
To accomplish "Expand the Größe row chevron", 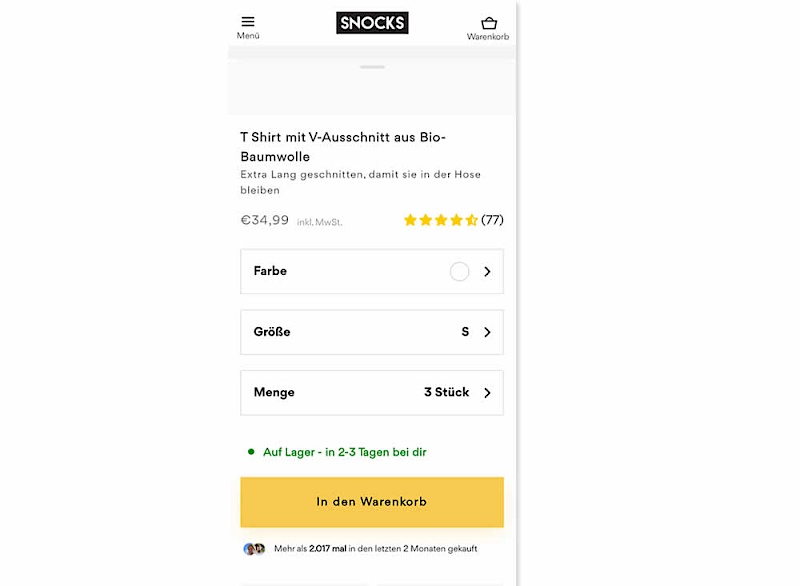I will [487, 332].
